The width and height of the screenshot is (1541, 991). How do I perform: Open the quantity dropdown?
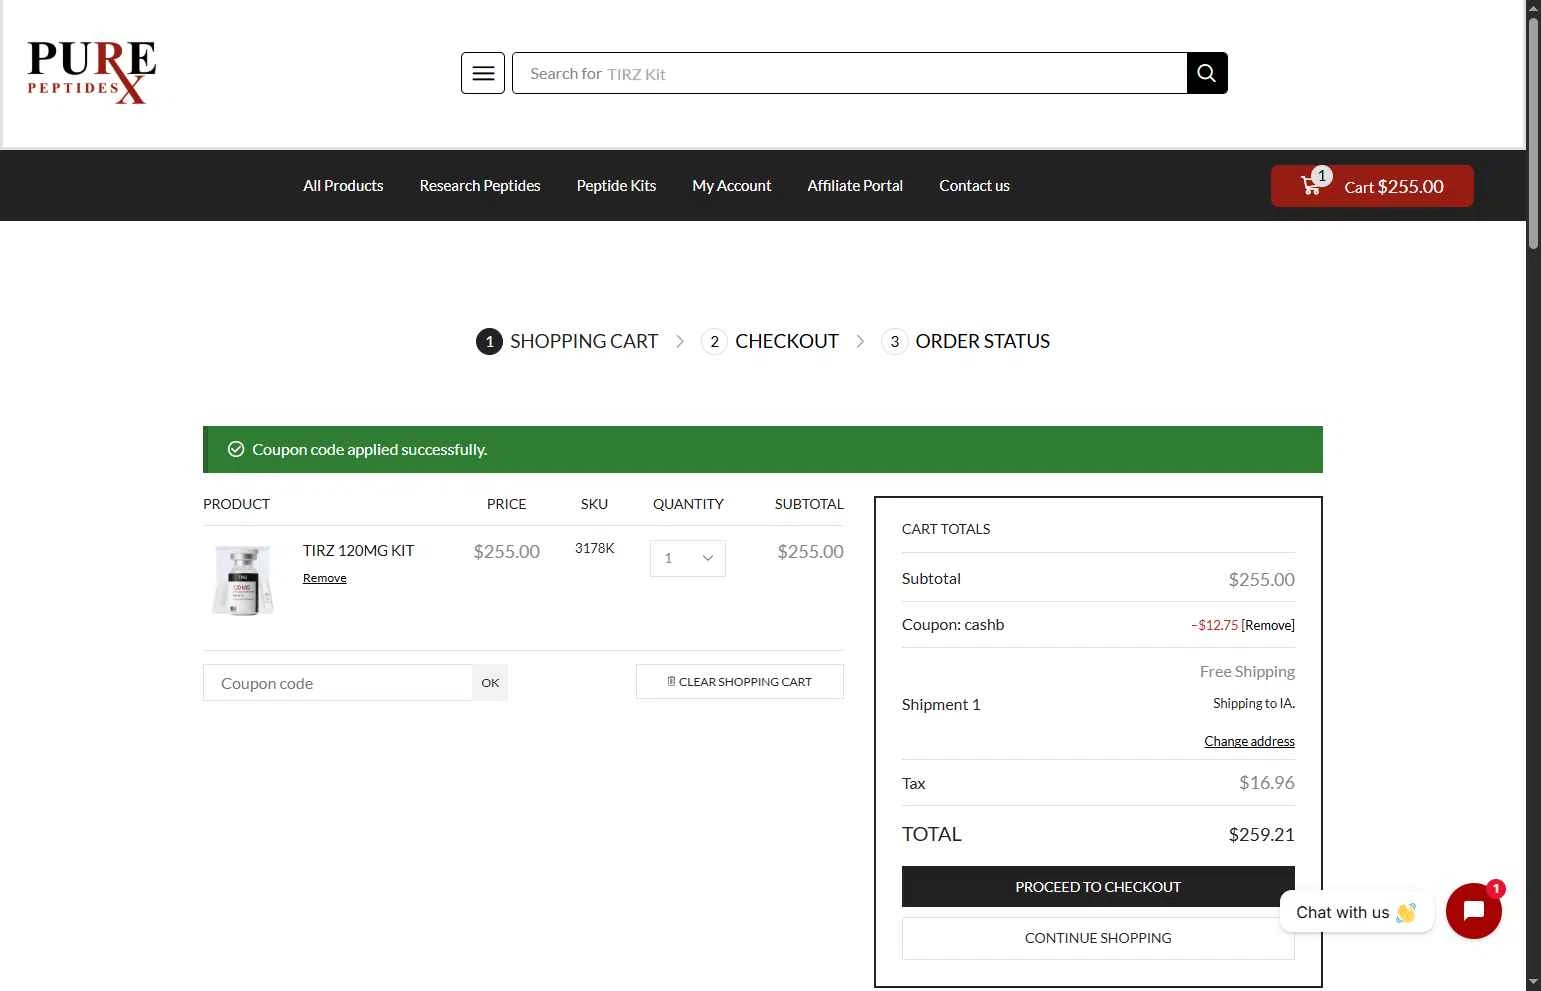pos(688,558)
